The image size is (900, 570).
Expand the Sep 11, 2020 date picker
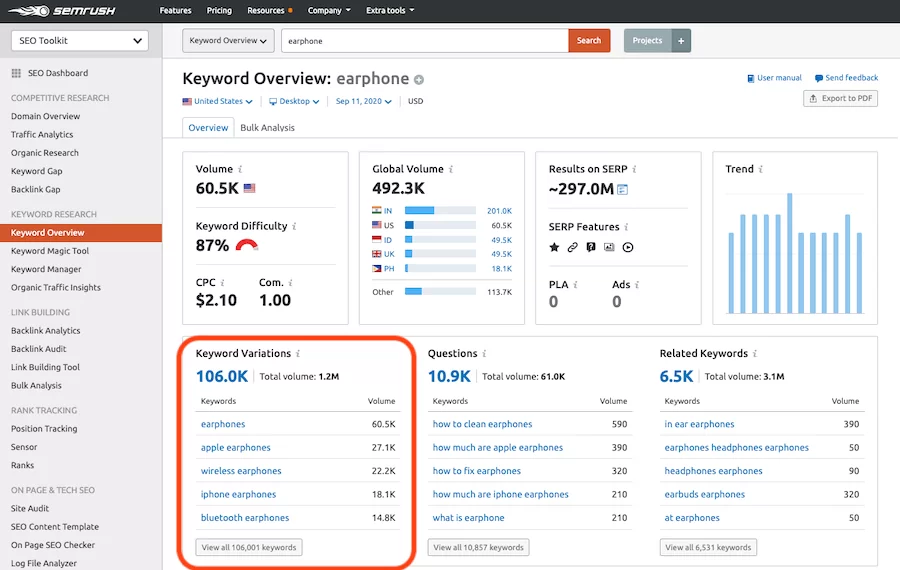tap(363, 101)
